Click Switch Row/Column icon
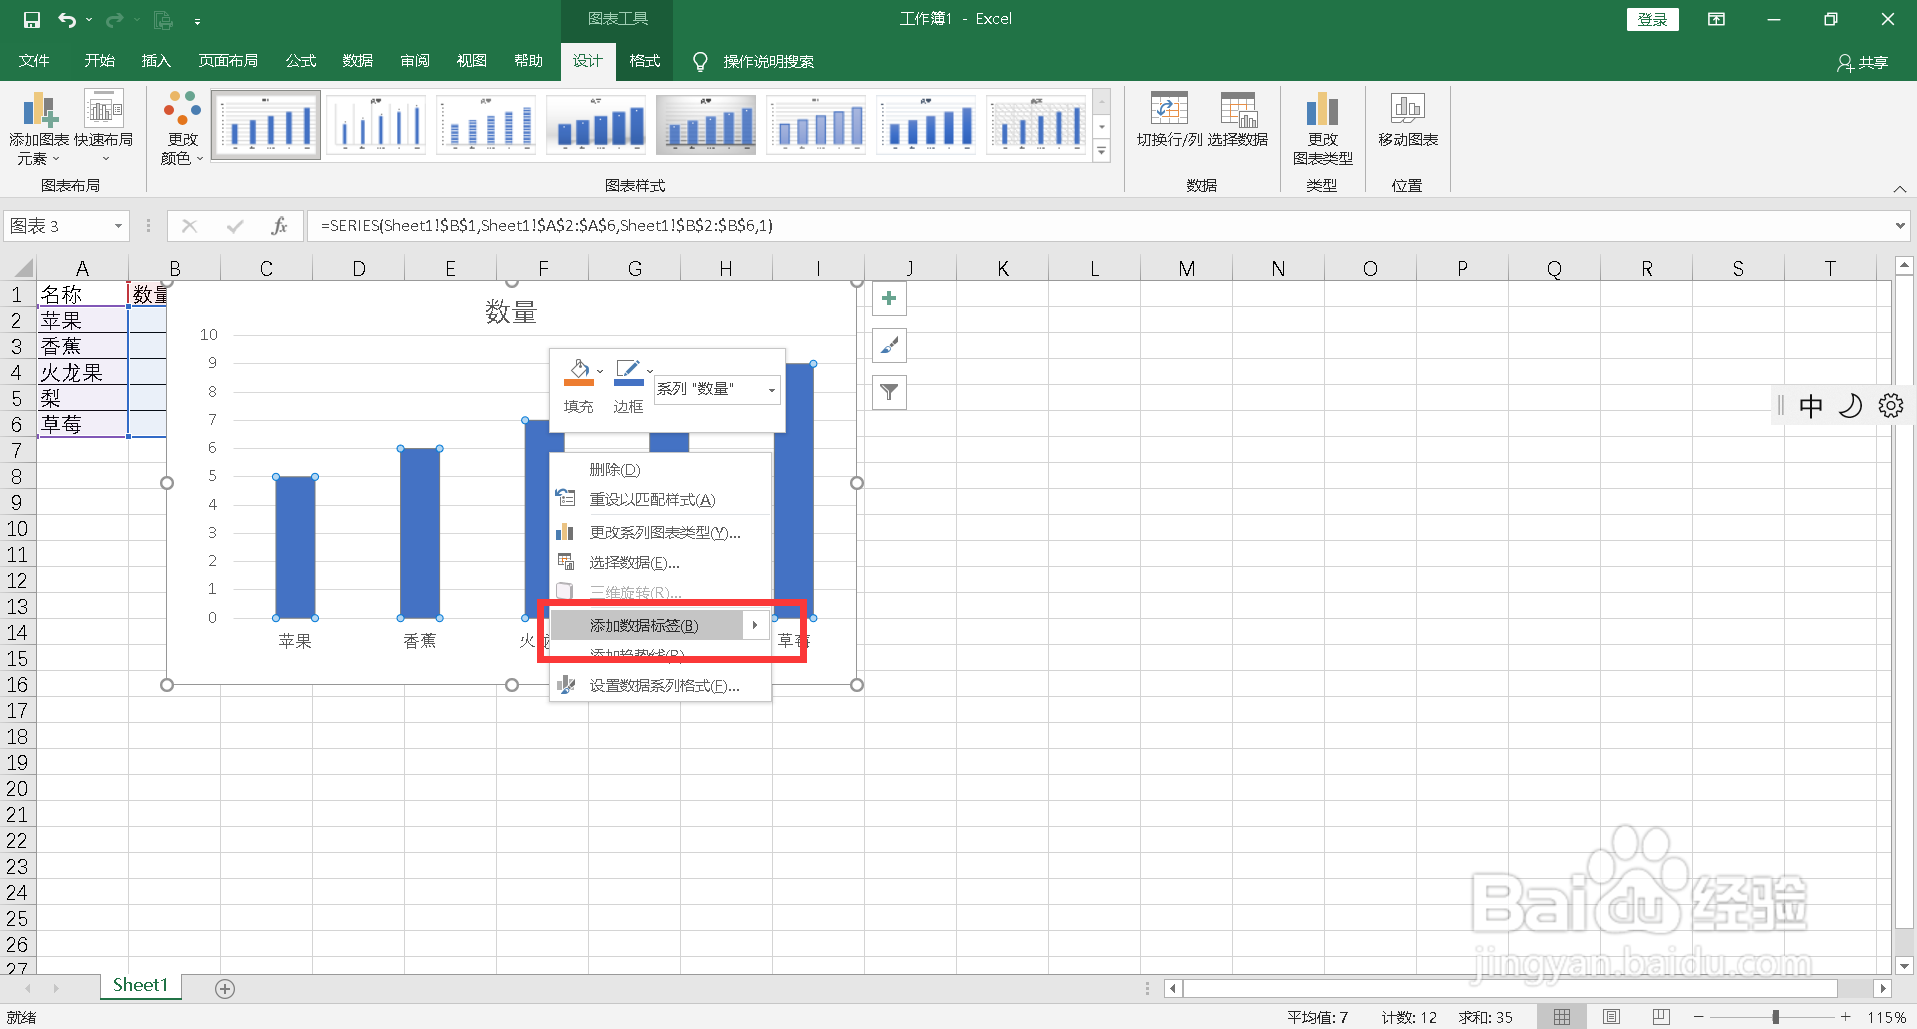 [x=1169, y=120]
